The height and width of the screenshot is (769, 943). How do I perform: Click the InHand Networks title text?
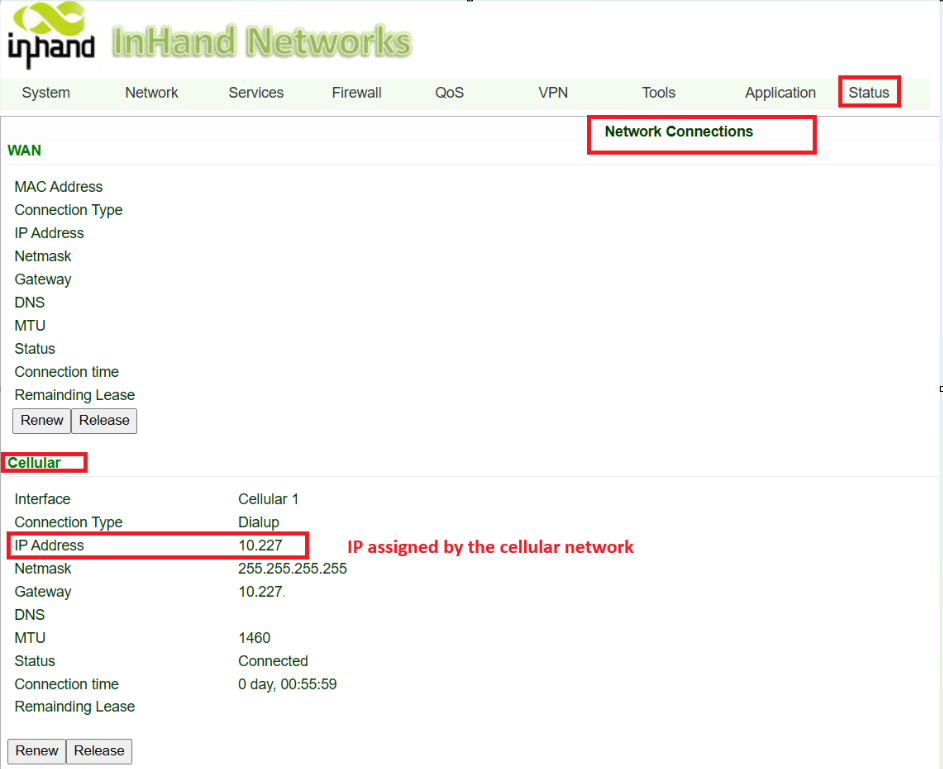262,41
